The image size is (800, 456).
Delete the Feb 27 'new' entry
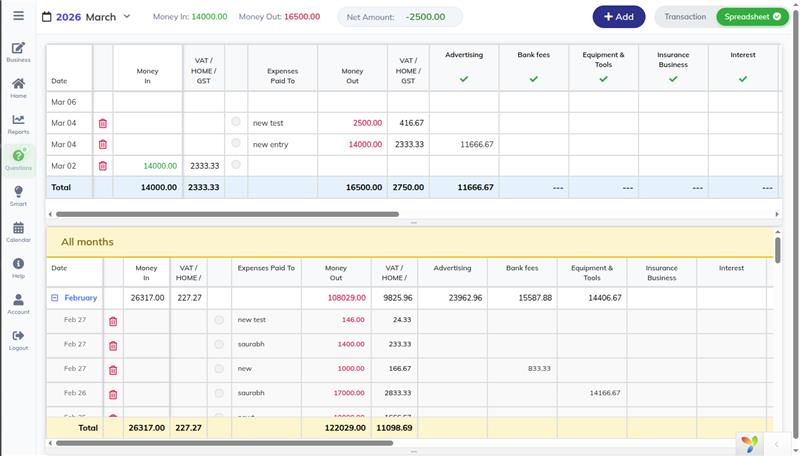(113, 370)
